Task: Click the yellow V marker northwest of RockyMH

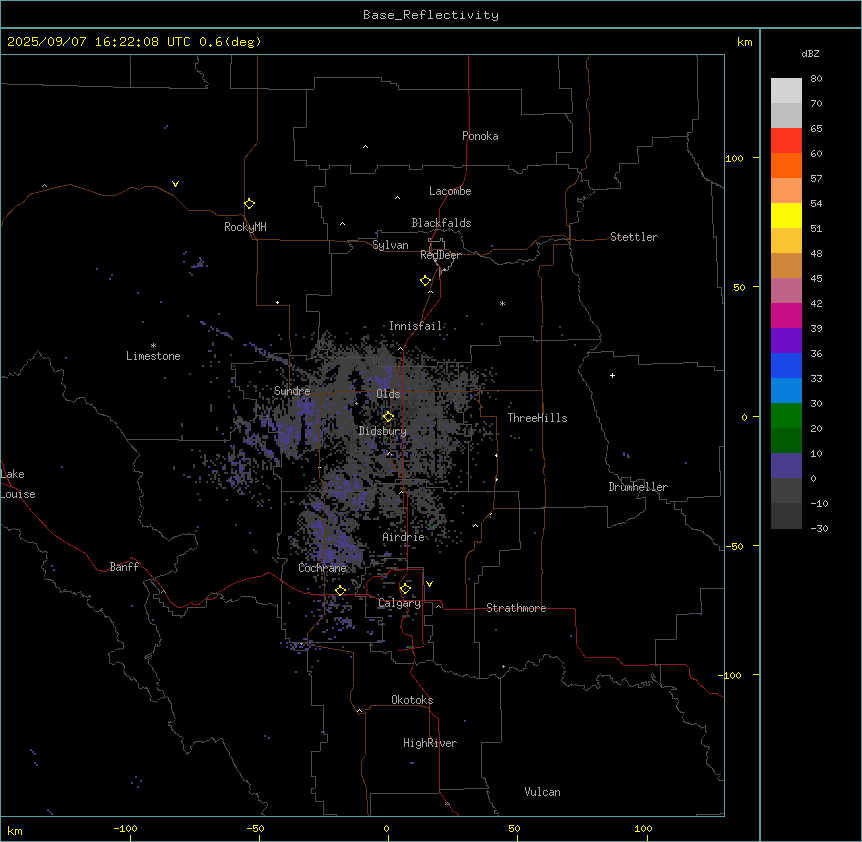Action: click(175, 184)
